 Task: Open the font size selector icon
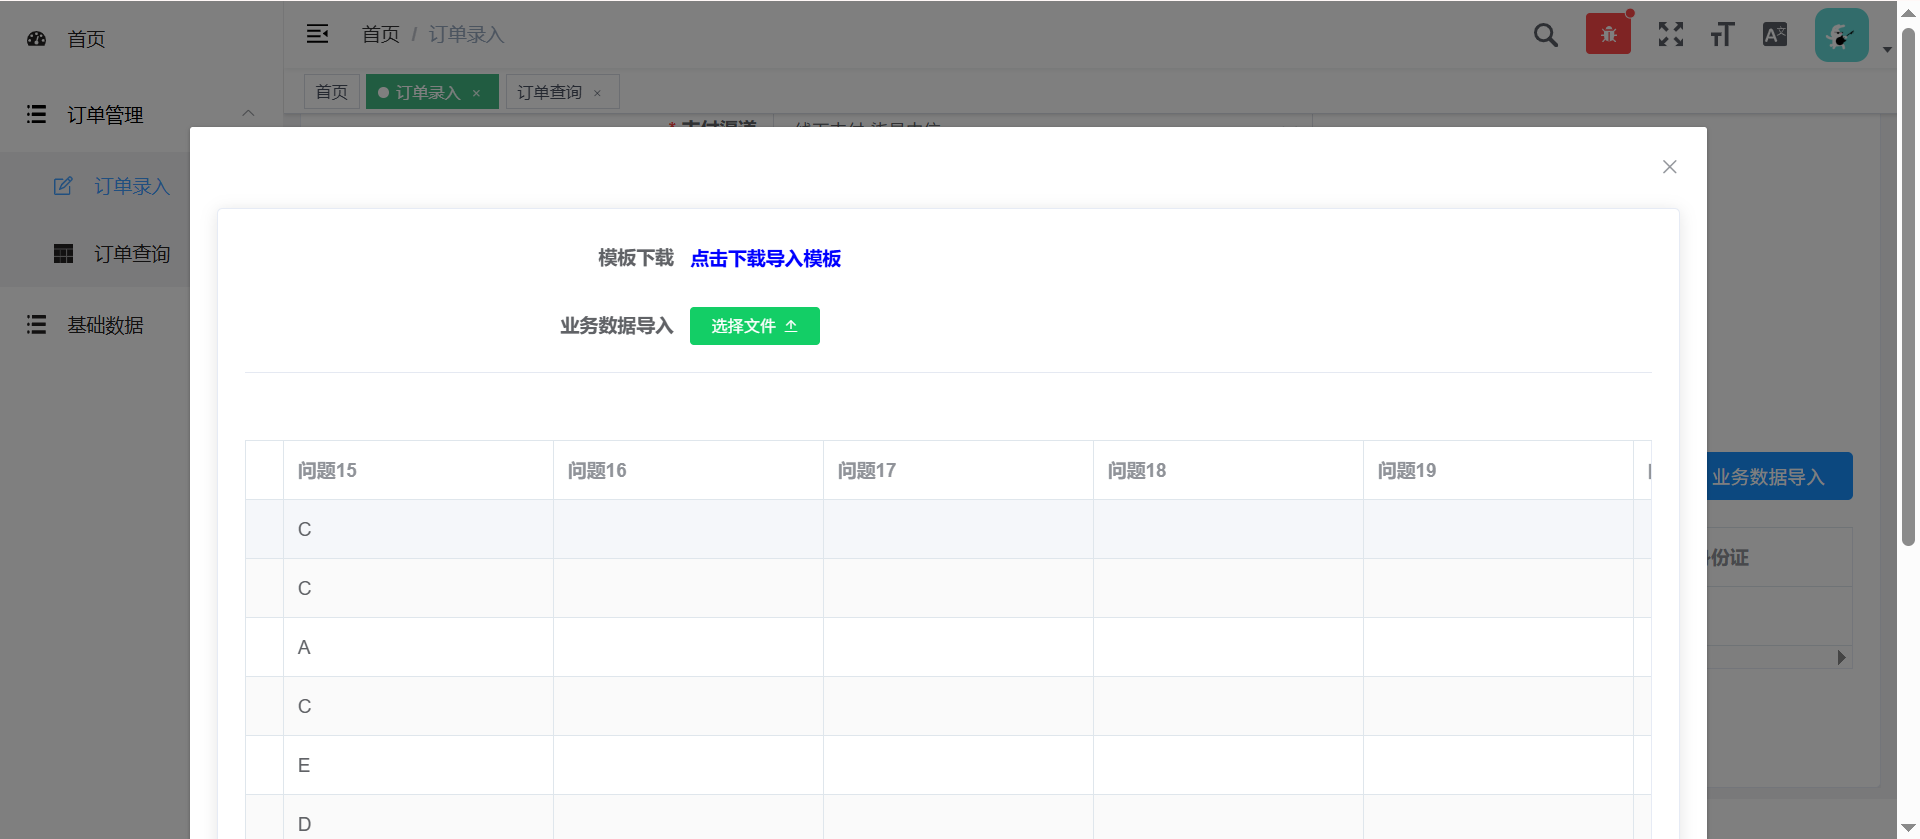pos(1722,35)
